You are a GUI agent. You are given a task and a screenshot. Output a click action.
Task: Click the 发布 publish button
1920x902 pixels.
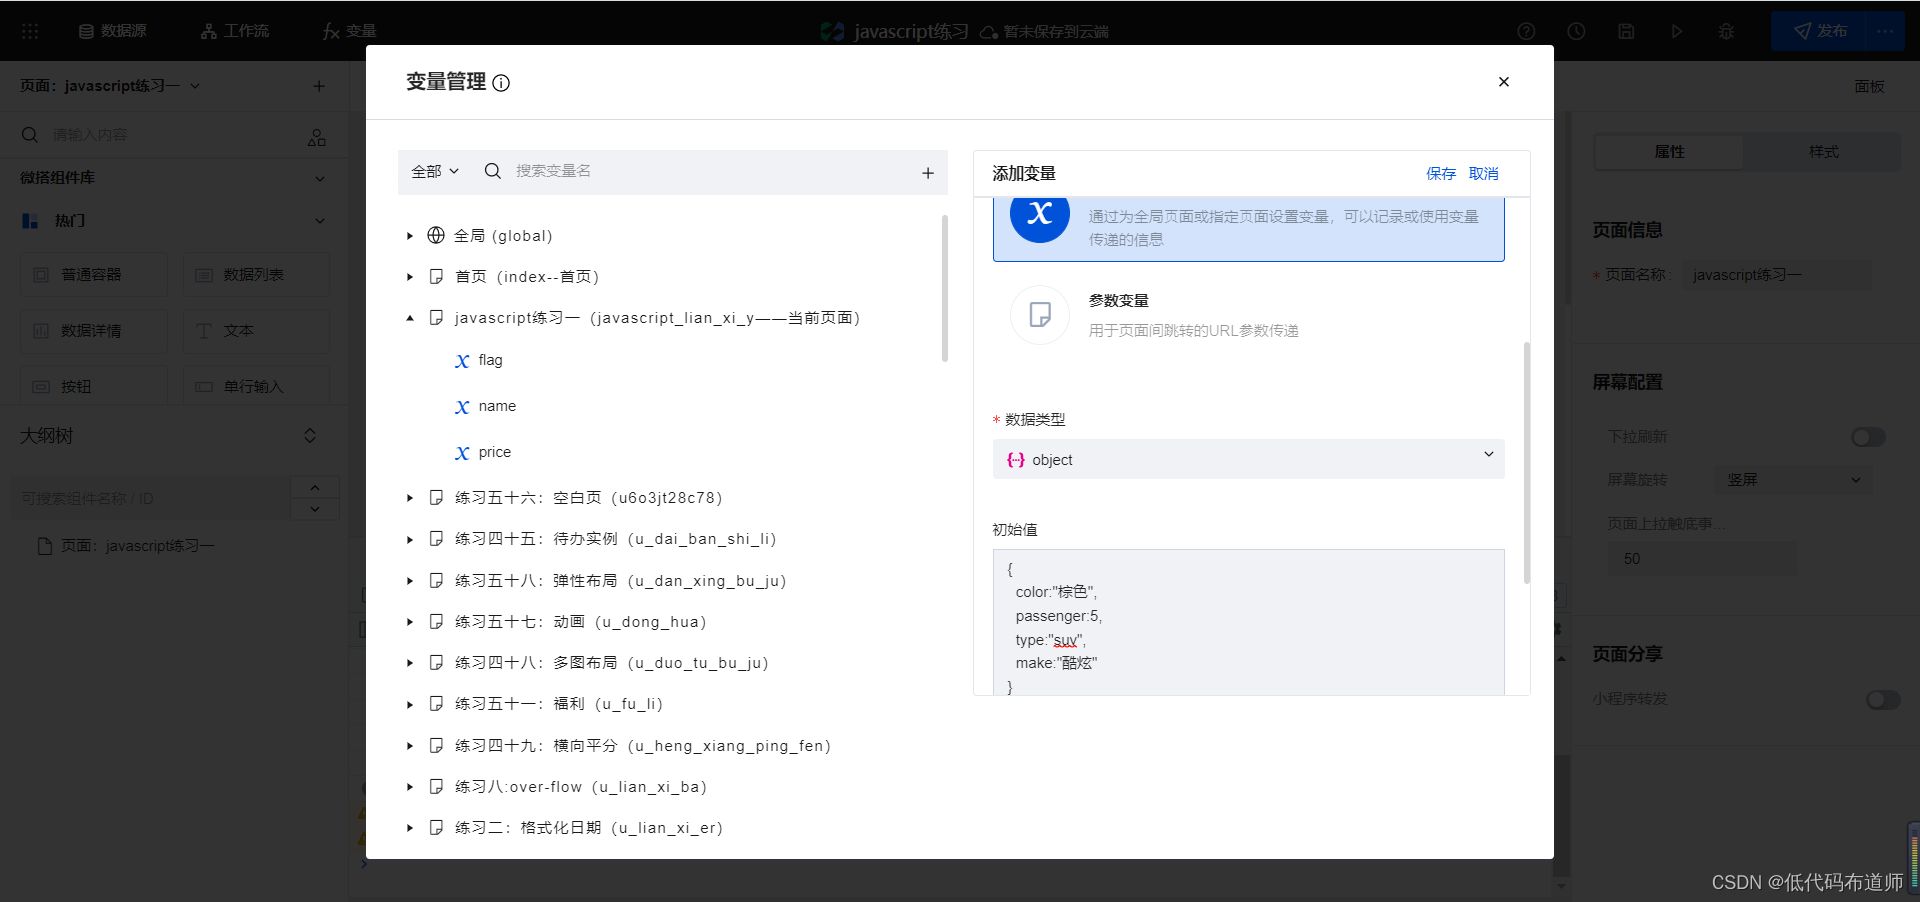pyautogui.click(x=1820, y=31)
